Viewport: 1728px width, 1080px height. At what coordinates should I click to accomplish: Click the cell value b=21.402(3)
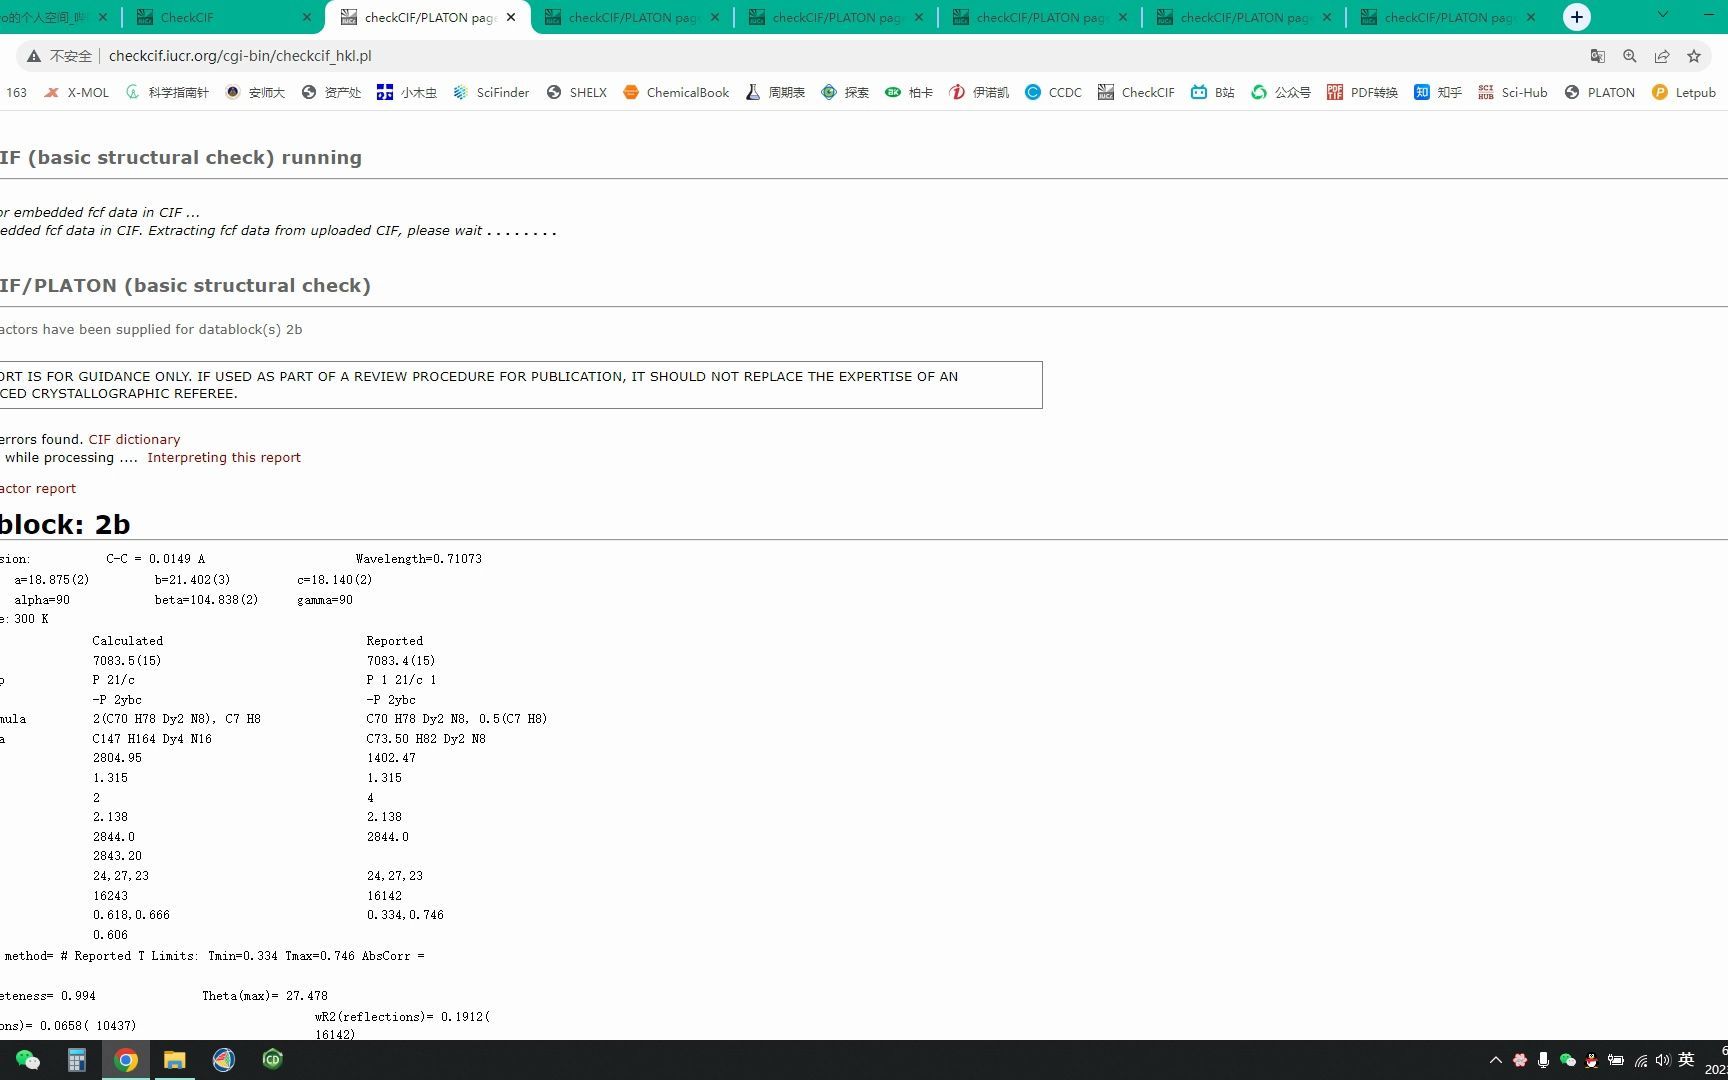(193, 580)
